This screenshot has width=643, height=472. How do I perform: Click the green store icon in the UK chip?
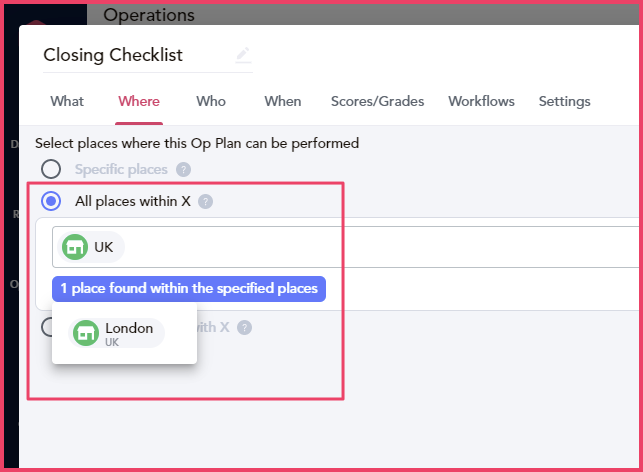tap(75, 247)
